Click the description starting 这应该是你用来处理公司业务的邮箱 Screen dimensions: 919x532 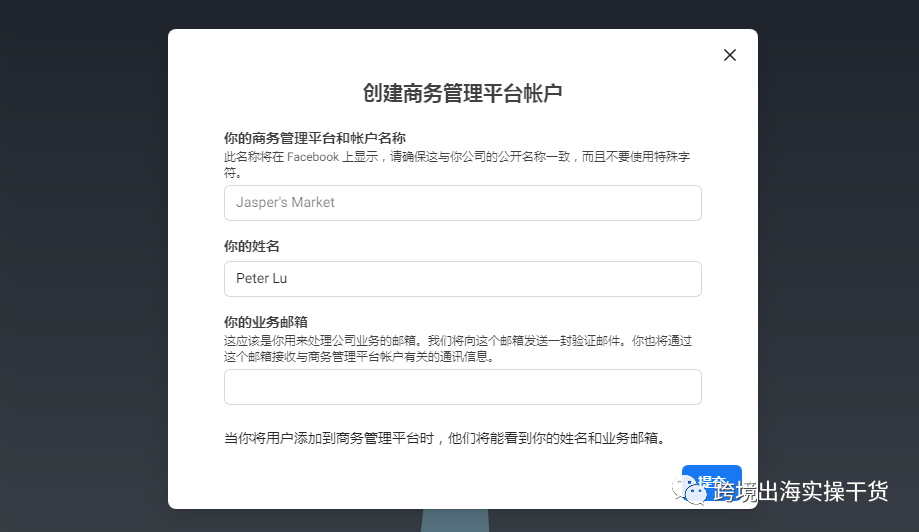pos(458,349)
